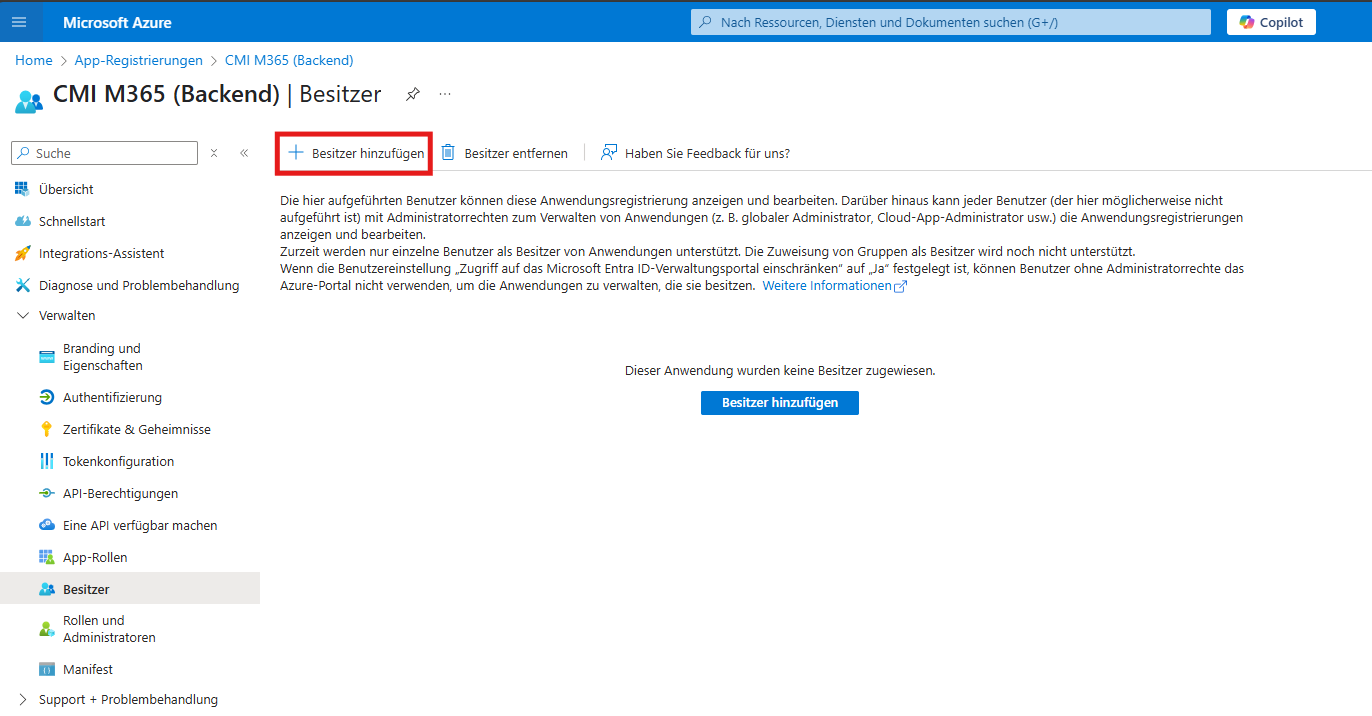Viewport: 1372px width, 716px height.
Task: Click the Zertifikate & Geheimnisse key icon
Action: tap(46, 429)
